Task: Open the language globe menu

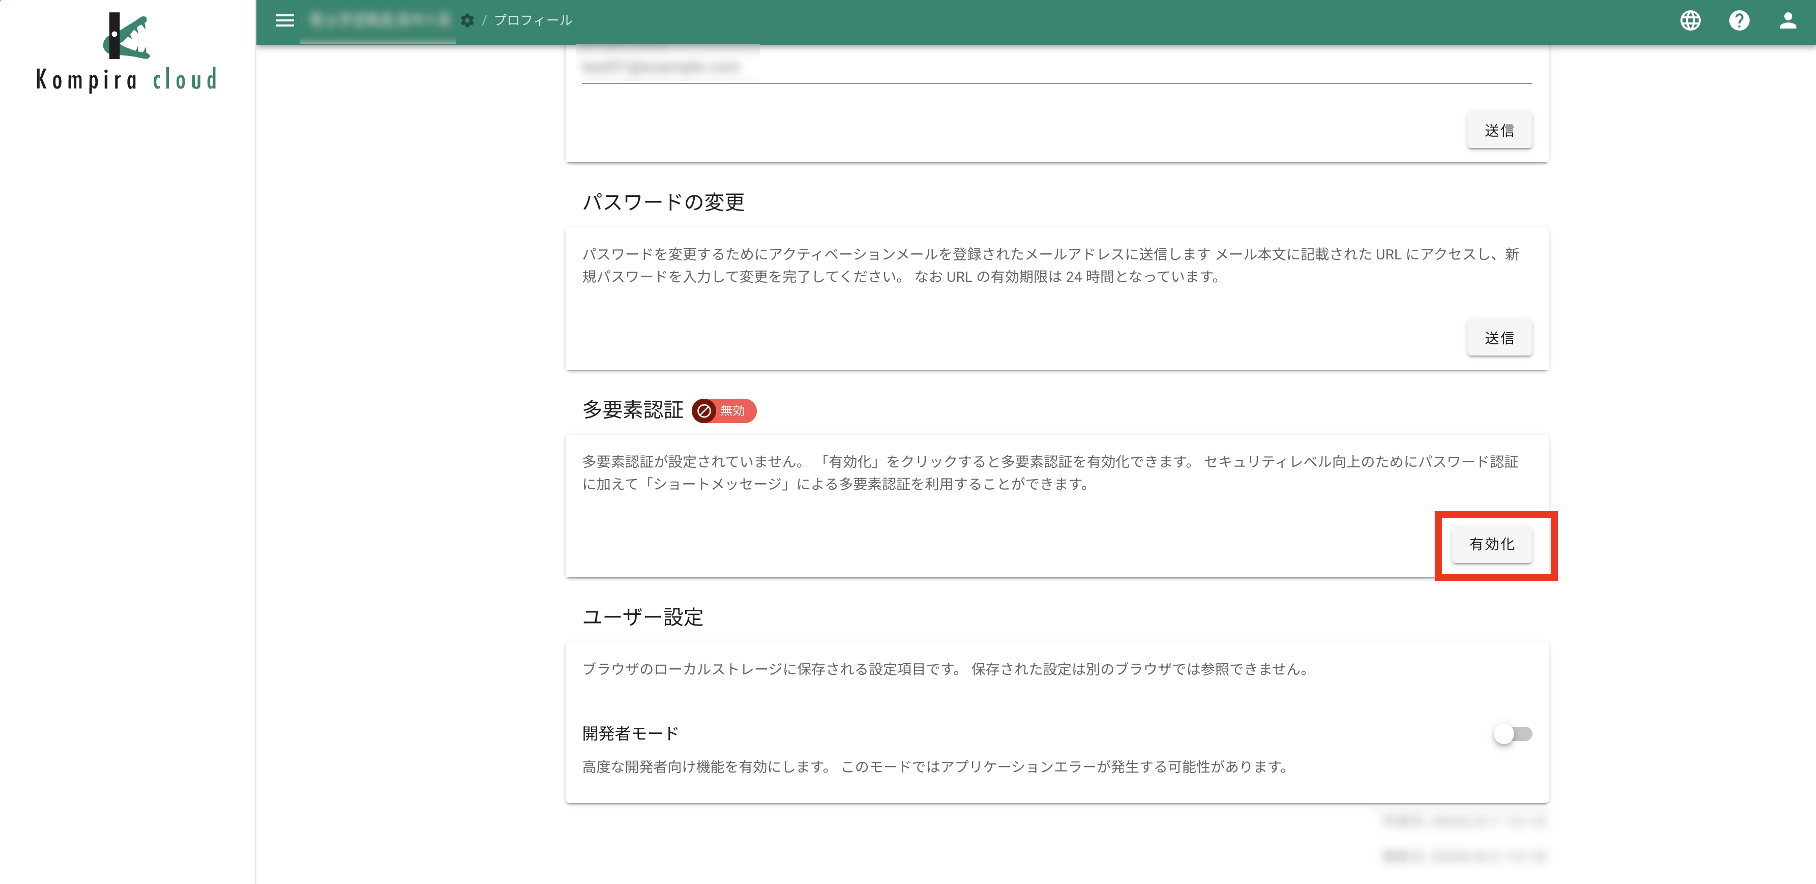Action: 1690,20
